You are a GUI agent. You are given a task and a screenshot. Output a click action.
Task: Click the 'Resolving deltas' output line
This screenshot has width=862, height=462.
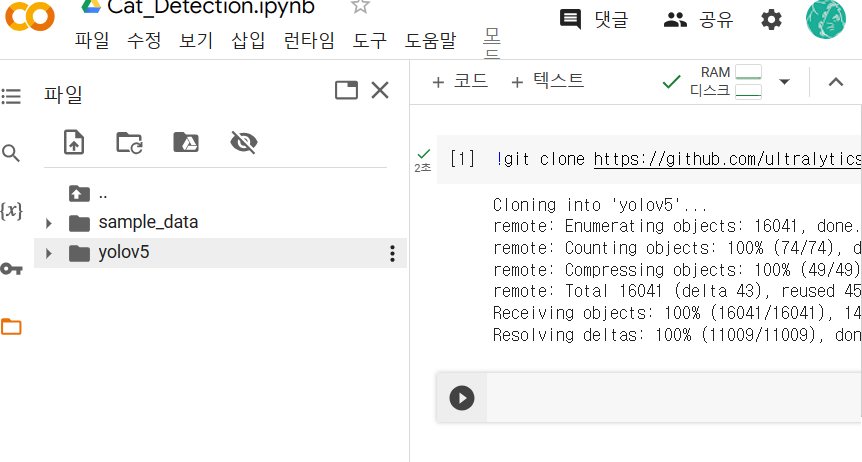point(677,335)
